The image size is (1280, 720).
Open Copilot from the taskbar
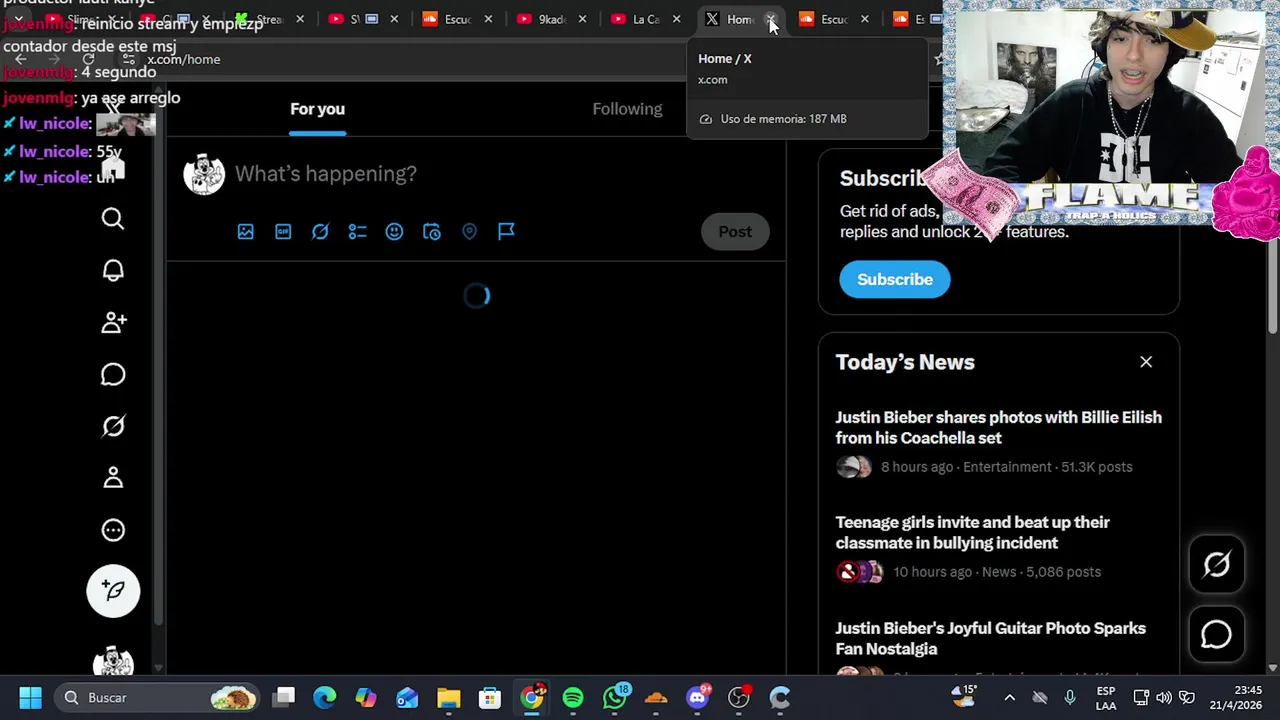point(366,697)
